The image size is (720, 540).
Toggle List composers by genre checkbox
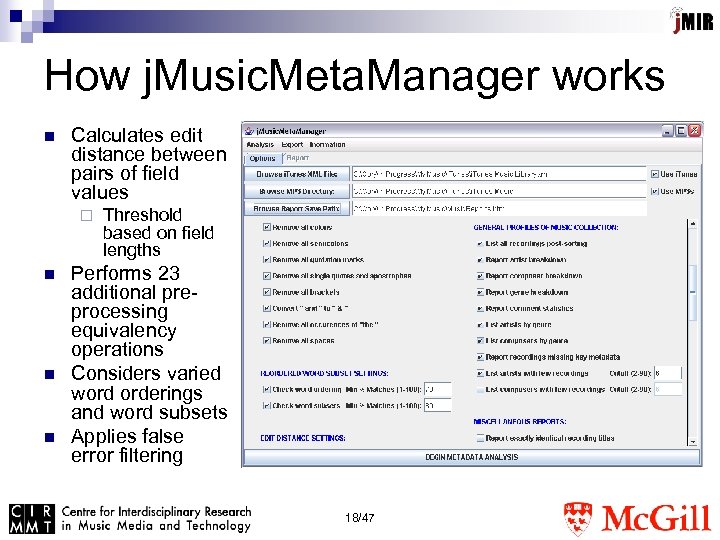tap(480, 341)
